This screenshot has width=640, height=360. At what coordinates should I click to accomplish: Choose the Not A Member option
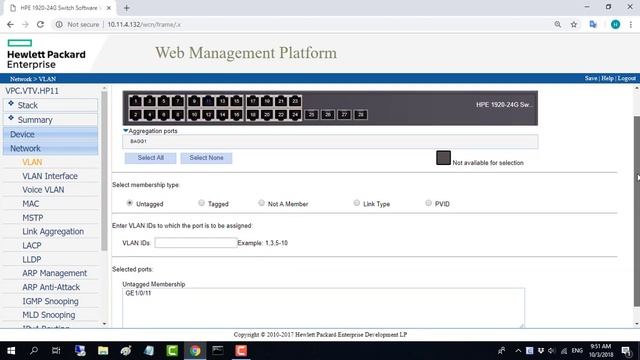(x=261, y=203)
